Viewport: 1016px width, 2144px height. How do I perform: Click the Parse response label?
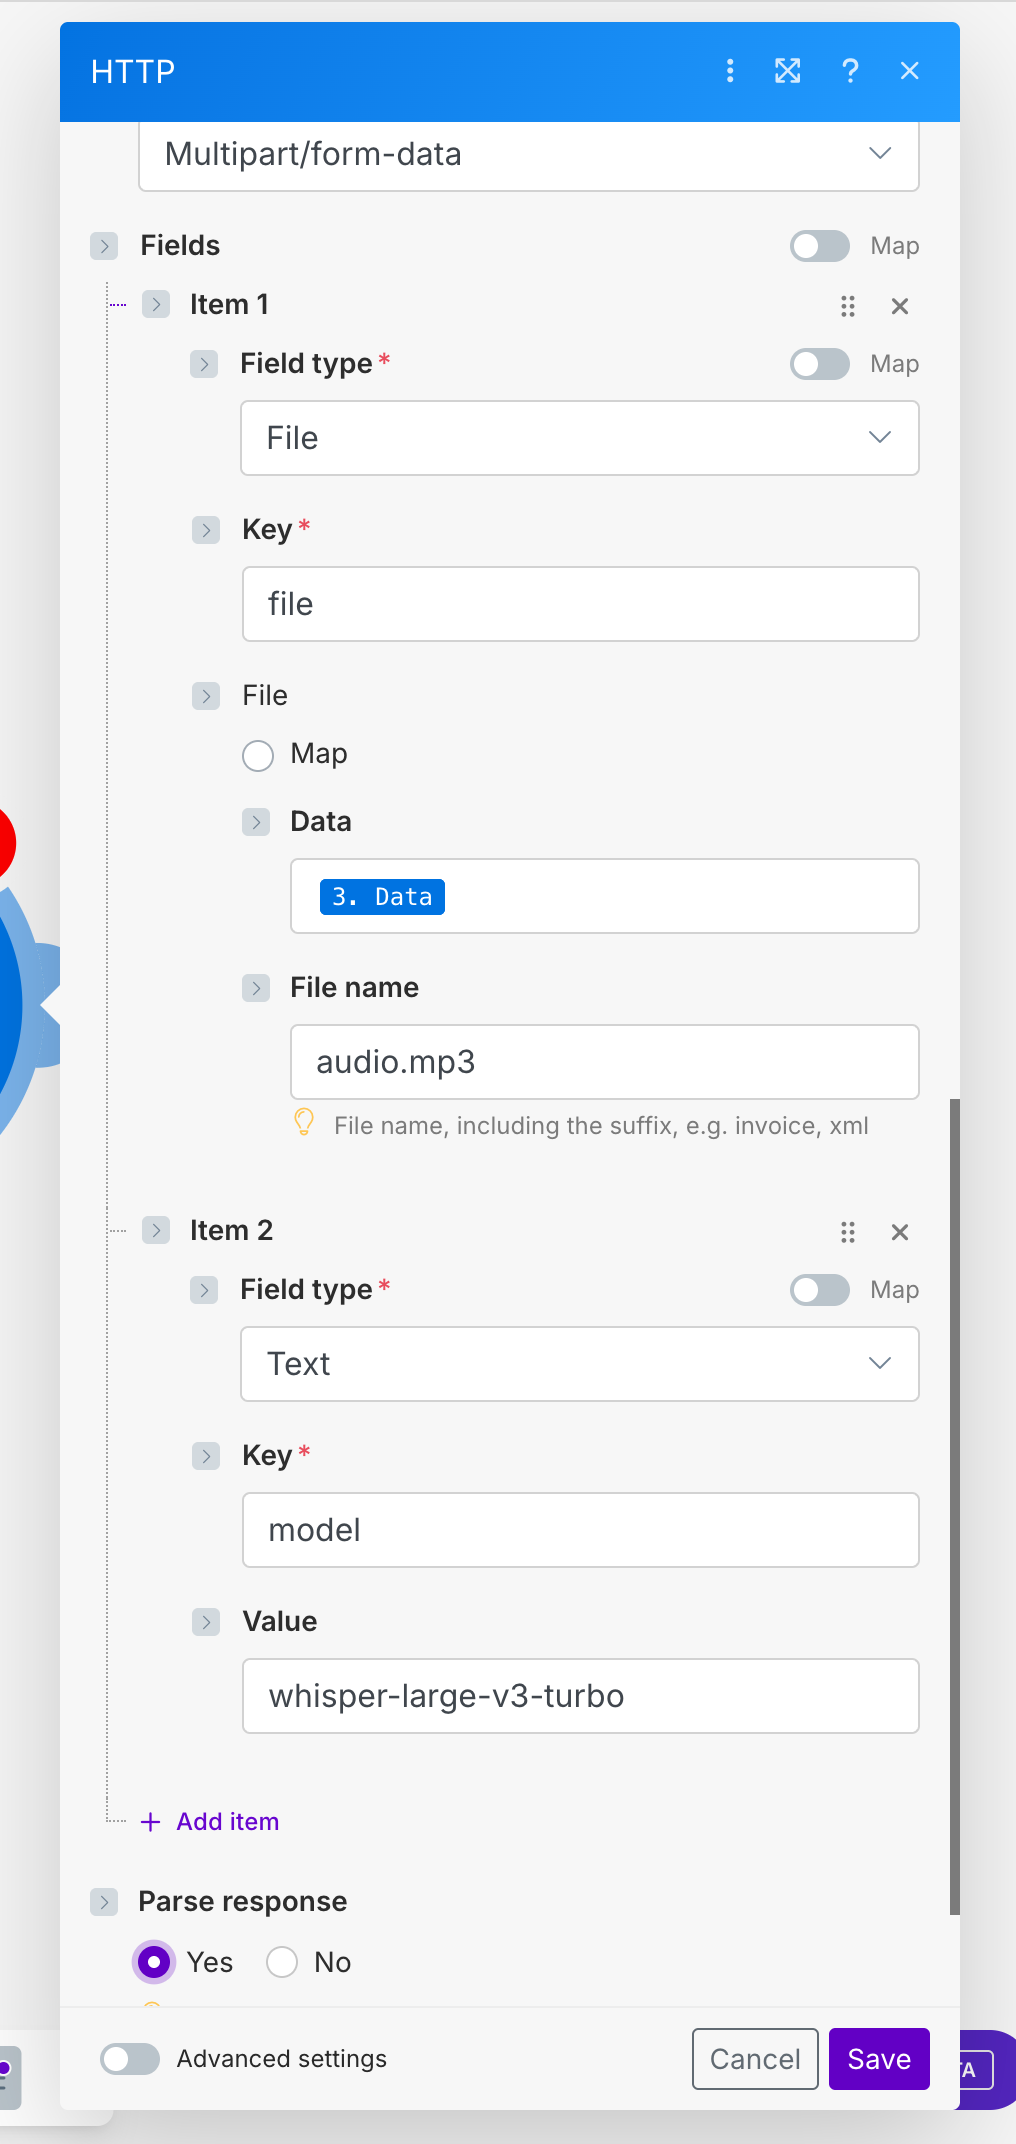243,1902
